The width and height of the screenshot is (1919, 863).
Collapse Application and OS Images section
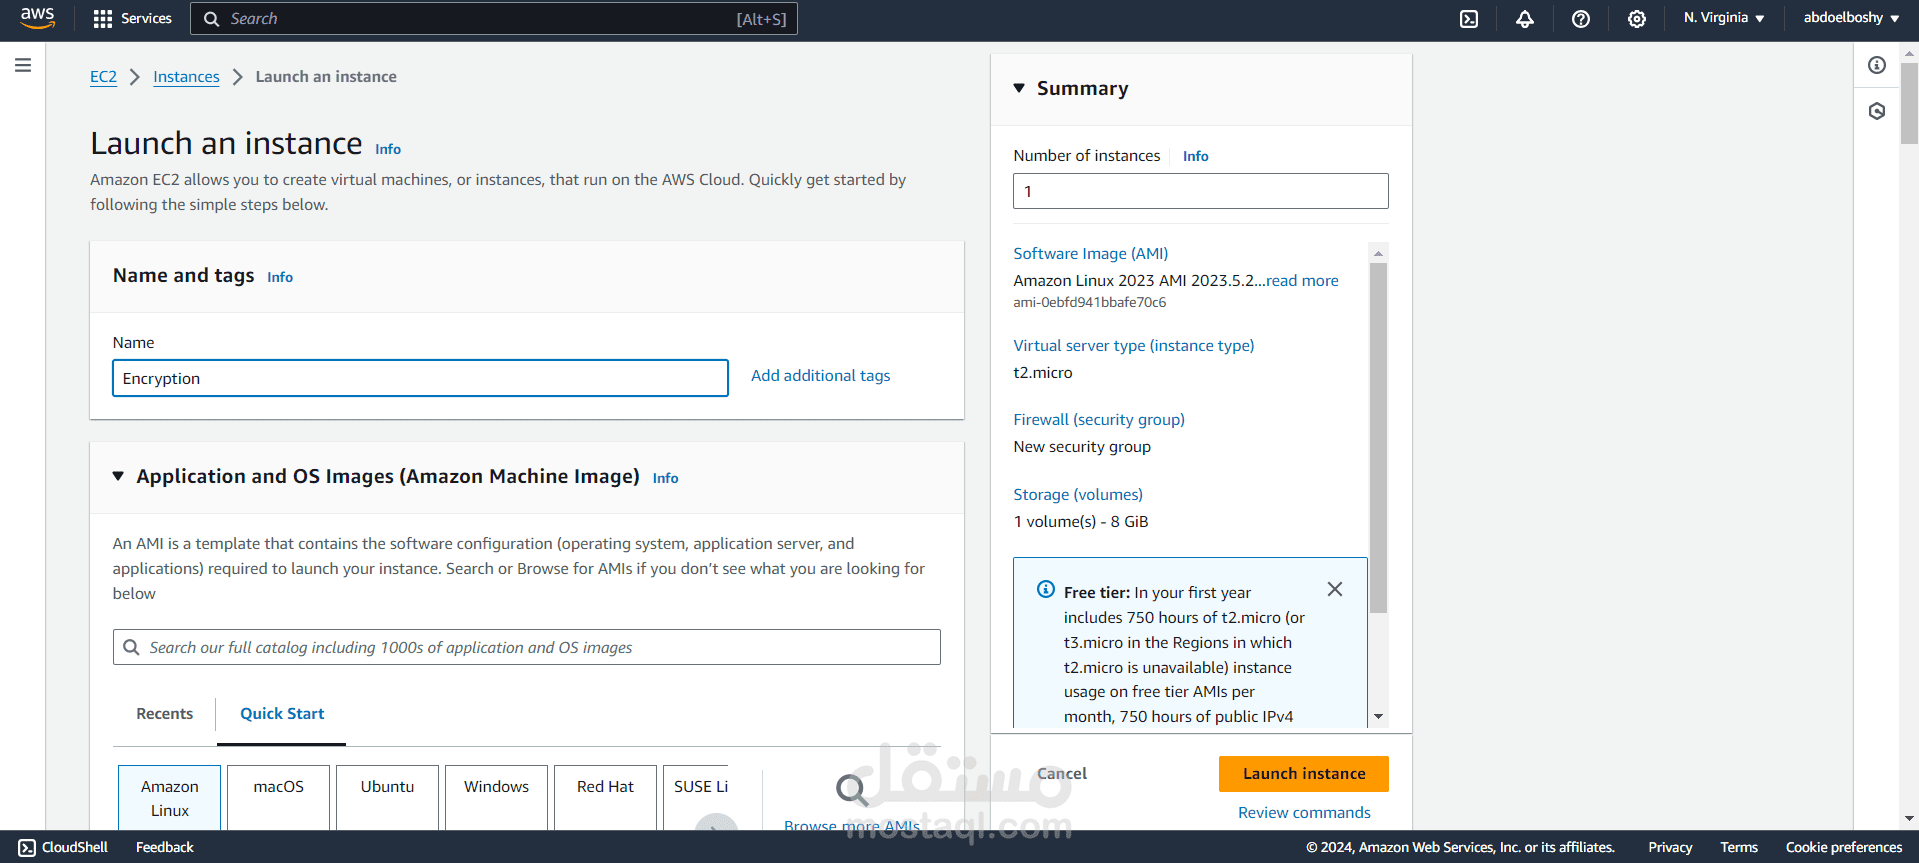[118, 476]
